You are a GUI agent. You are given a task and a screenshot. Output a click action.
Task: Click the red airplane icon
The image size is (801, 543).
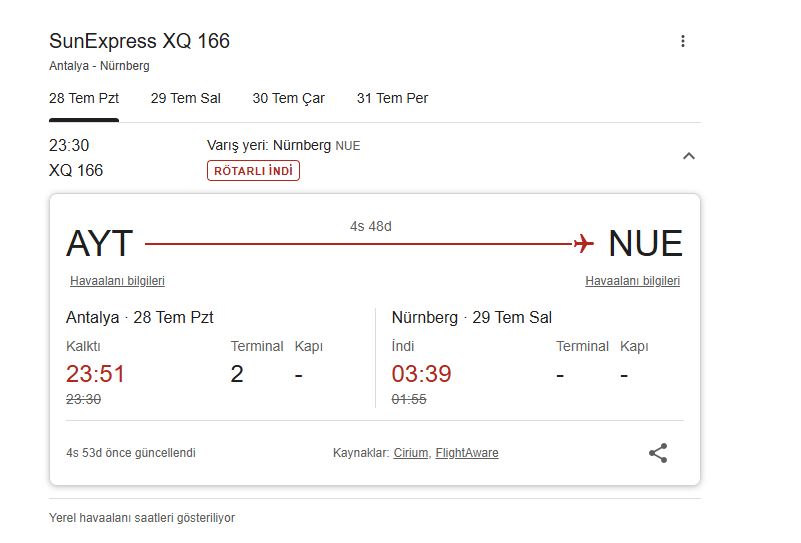[584, 243]
